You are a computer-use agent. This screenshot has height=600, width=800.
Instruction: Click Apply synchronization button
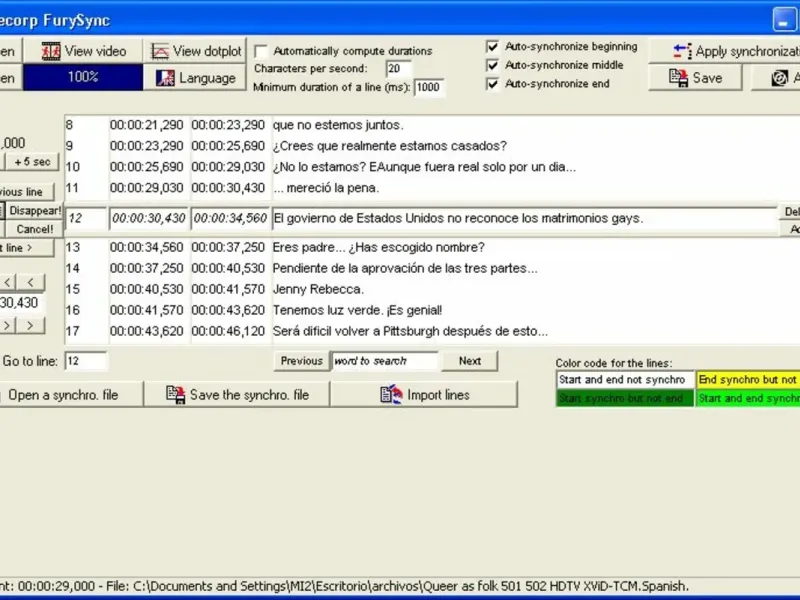tap(724, 51)
